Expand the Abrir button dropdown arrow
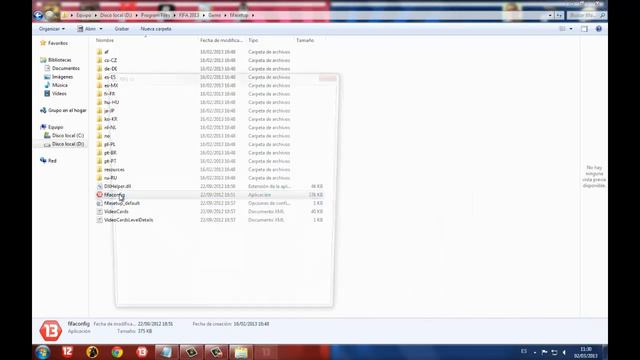 pyautogui.click(x=101, y=29)
